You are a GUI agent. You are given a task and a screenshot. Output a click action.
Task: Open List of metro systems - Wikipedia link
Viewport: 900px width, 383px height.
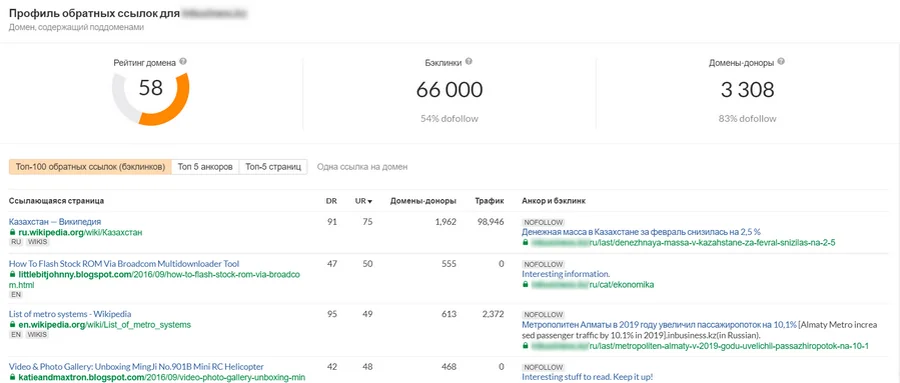pyautogui.click(x=70, y=314)
